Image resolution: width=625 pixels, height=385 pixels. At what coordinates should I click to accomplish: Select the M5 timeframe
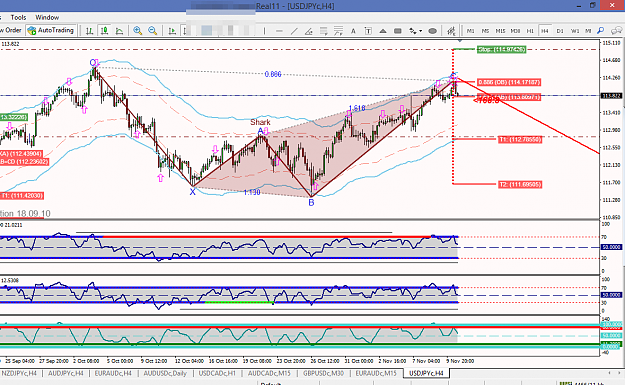[485, 31]
